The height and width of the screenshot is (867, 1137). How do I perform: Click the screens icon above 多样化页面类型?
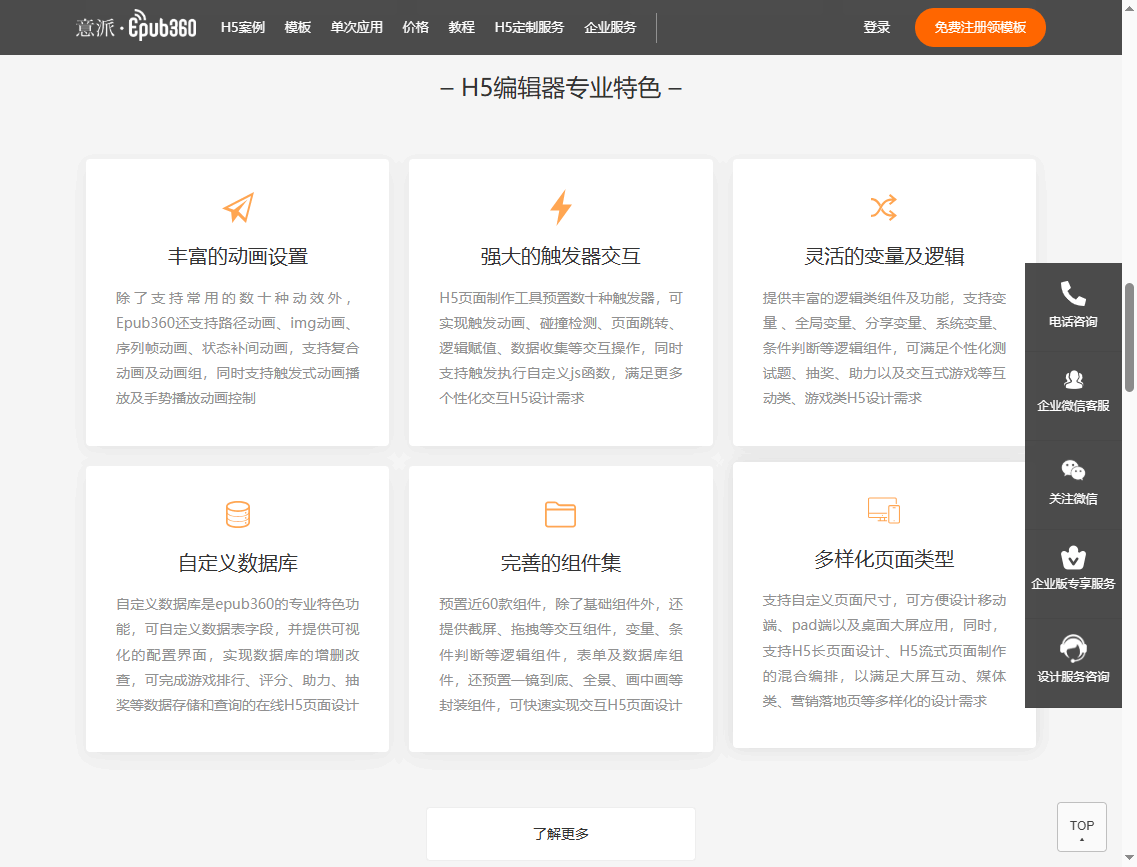(x=884, y=511)
